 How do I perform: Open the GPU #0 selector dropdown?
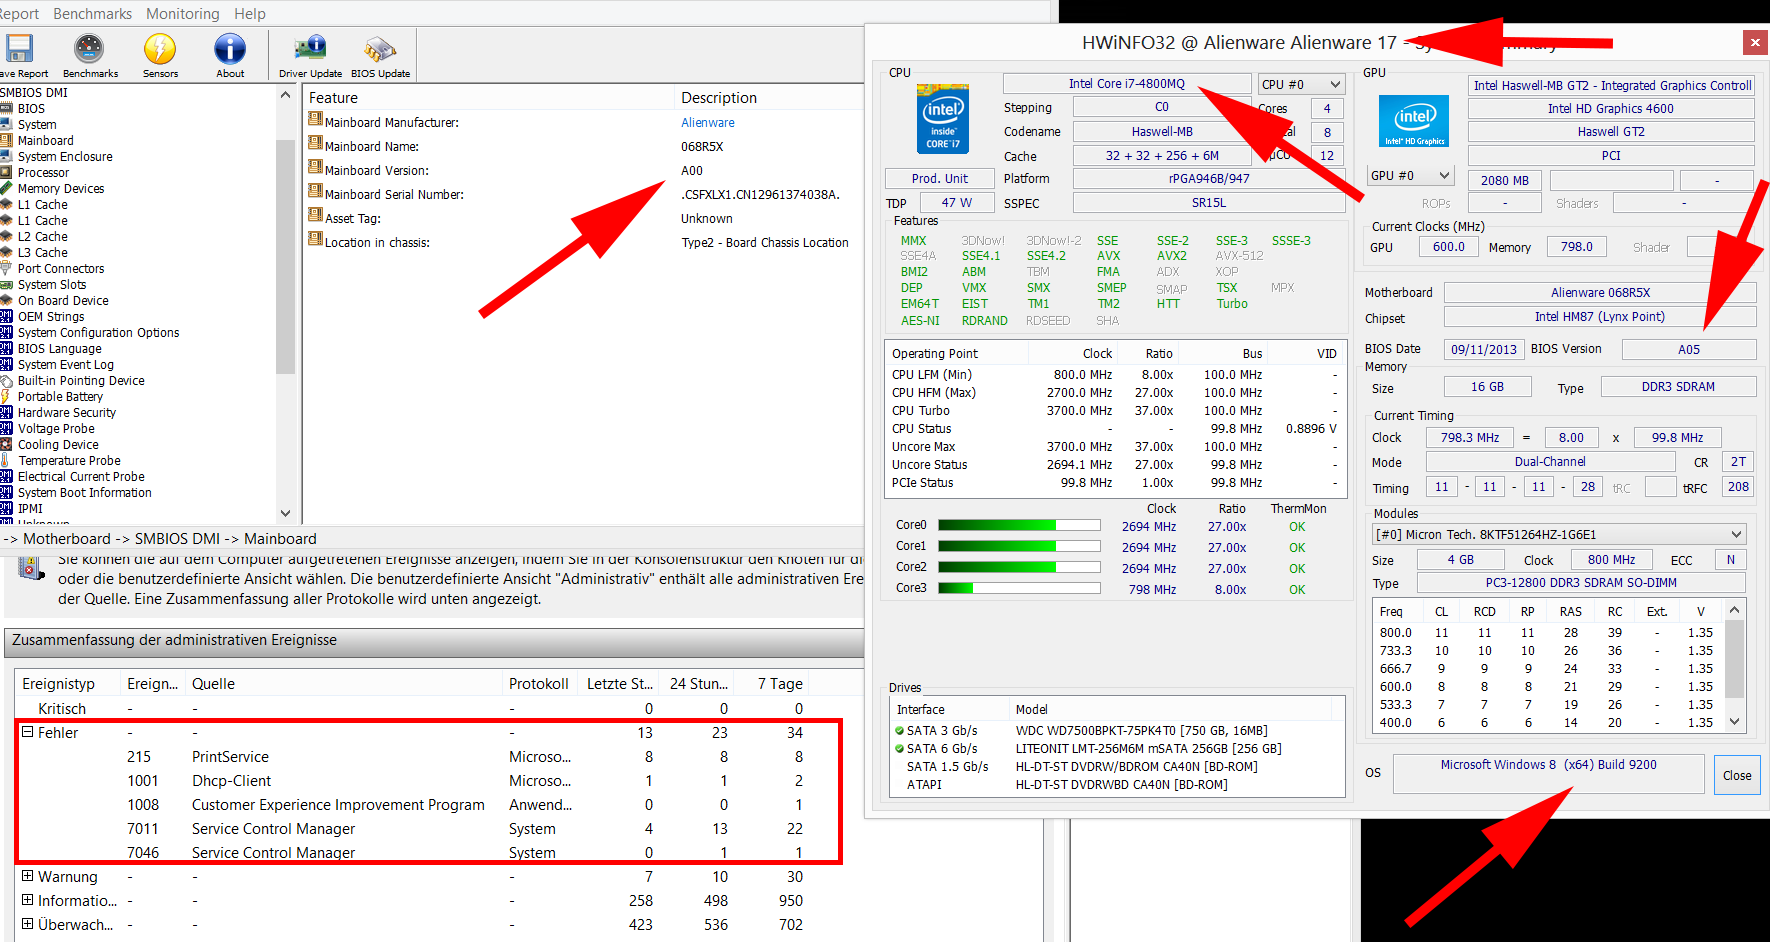pos(1410,176)
